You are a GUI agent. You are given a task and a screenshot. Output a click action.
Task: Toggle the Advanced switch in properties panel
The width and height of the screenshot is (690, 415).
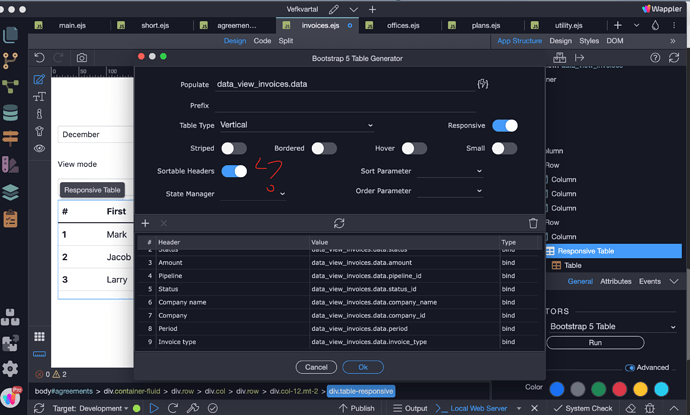pos(630,368)
